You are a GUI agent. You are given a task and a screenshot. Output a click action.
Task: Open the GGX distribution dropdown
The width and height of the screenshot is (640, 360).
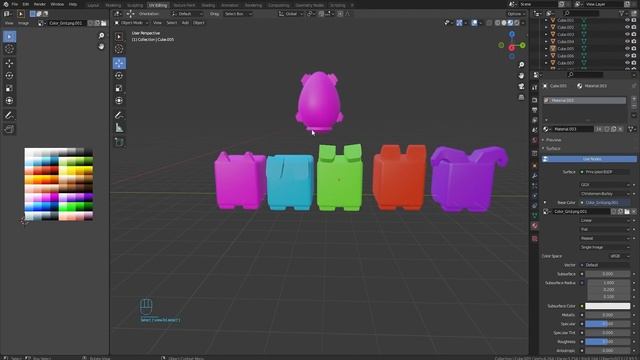(x=605, y=185)
